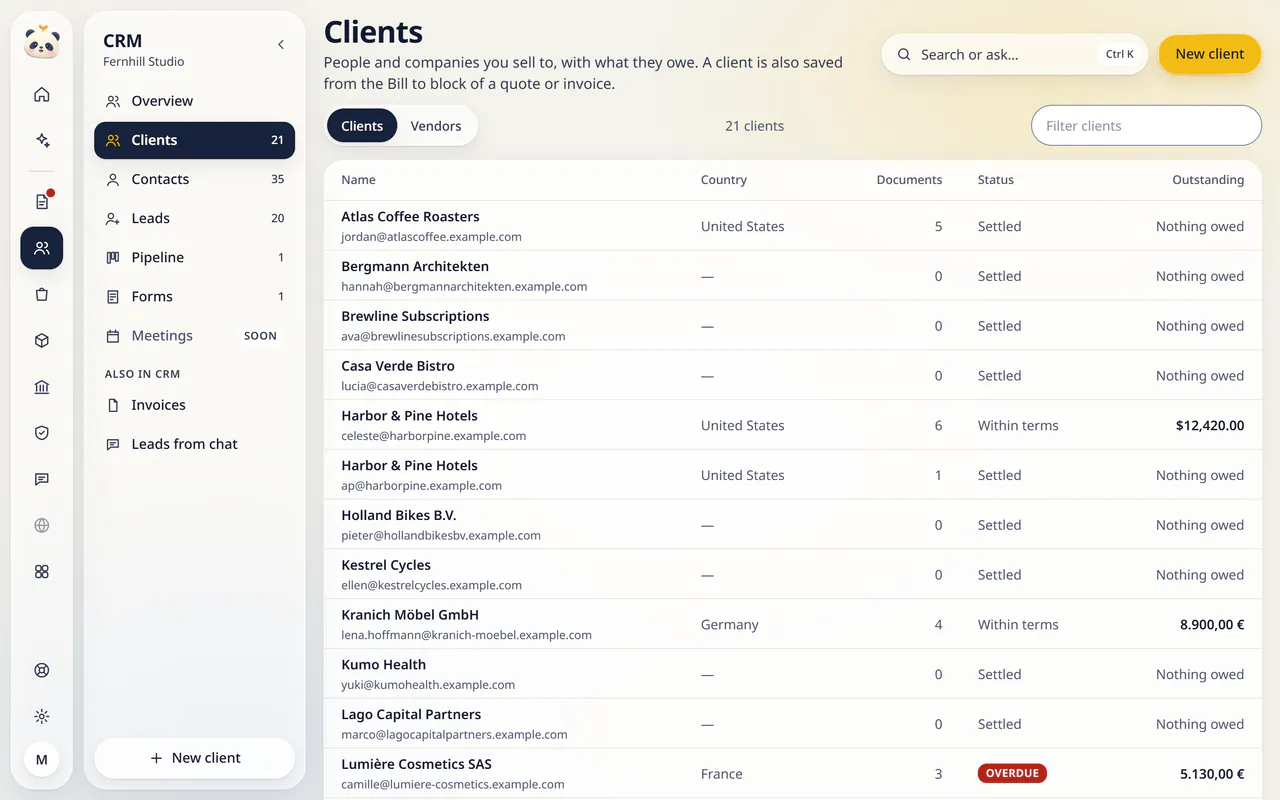Click the OVERDUE badge for Lumière Cosmetics
The image size is (1280, 800).
pyautogui.click(x=1012, y=773)
